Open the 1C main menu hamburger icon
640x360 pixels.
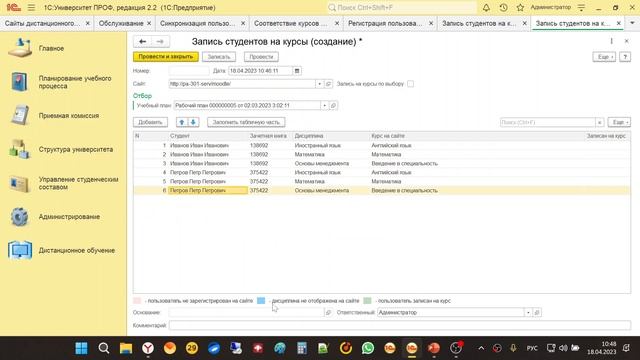click(31, 7)
